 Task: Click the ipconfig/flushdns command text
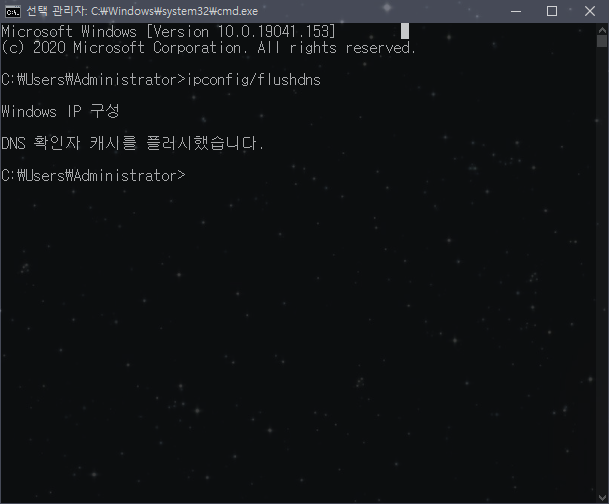pyautogui.click(x=254, y=80)
